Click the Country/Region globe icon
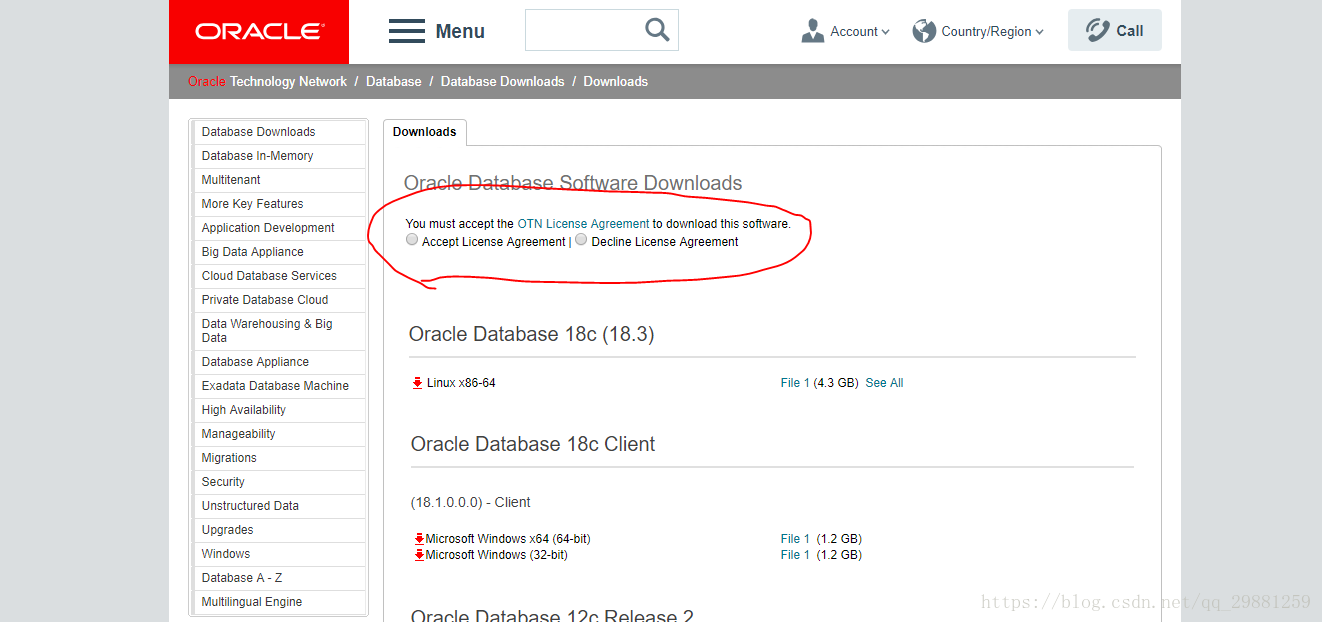The image size is (1322, 622). [x=924, y=31]
